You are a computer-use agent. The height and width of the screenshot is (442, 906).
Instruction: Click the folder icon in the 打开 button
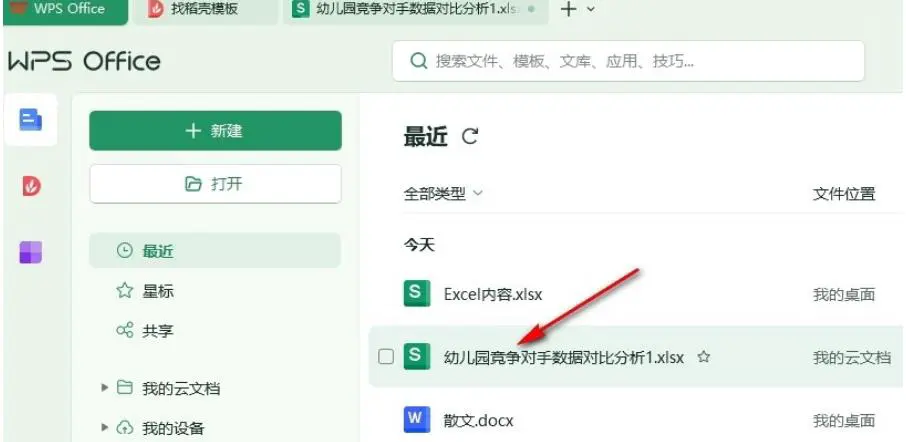(x=192, y=184)
